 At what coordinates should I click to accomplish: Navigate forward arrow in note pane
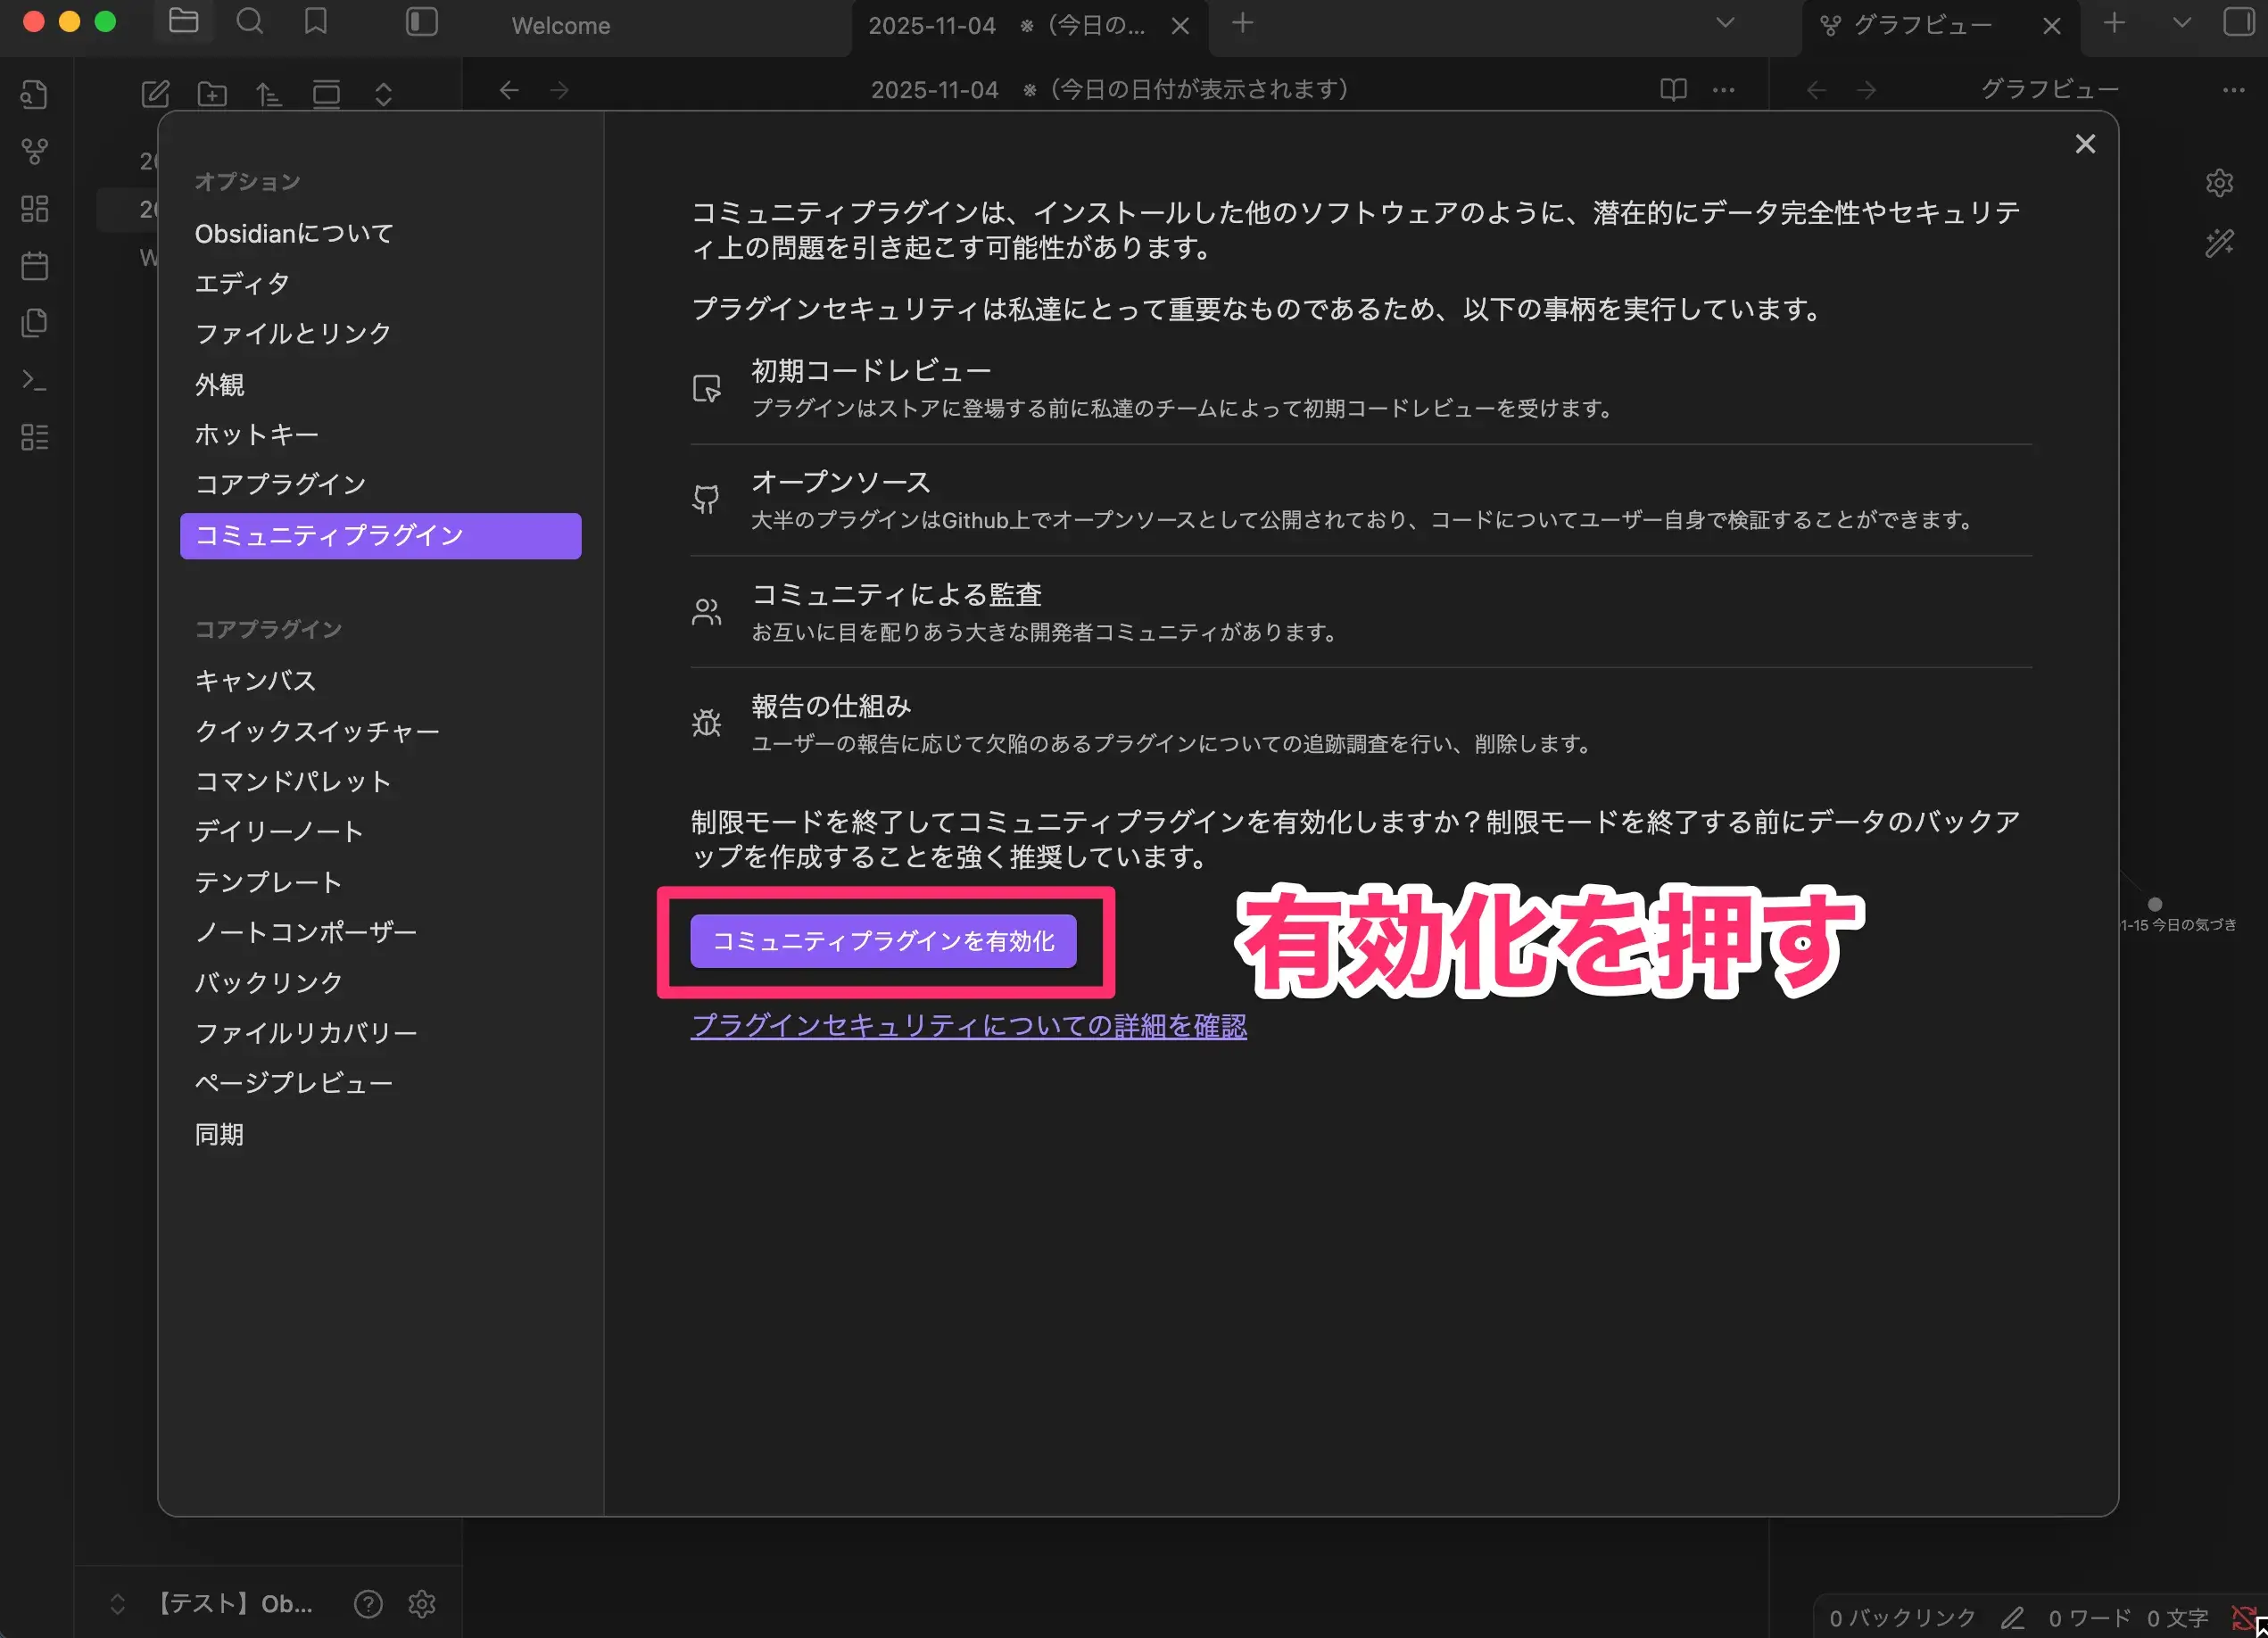click(560, 90)
